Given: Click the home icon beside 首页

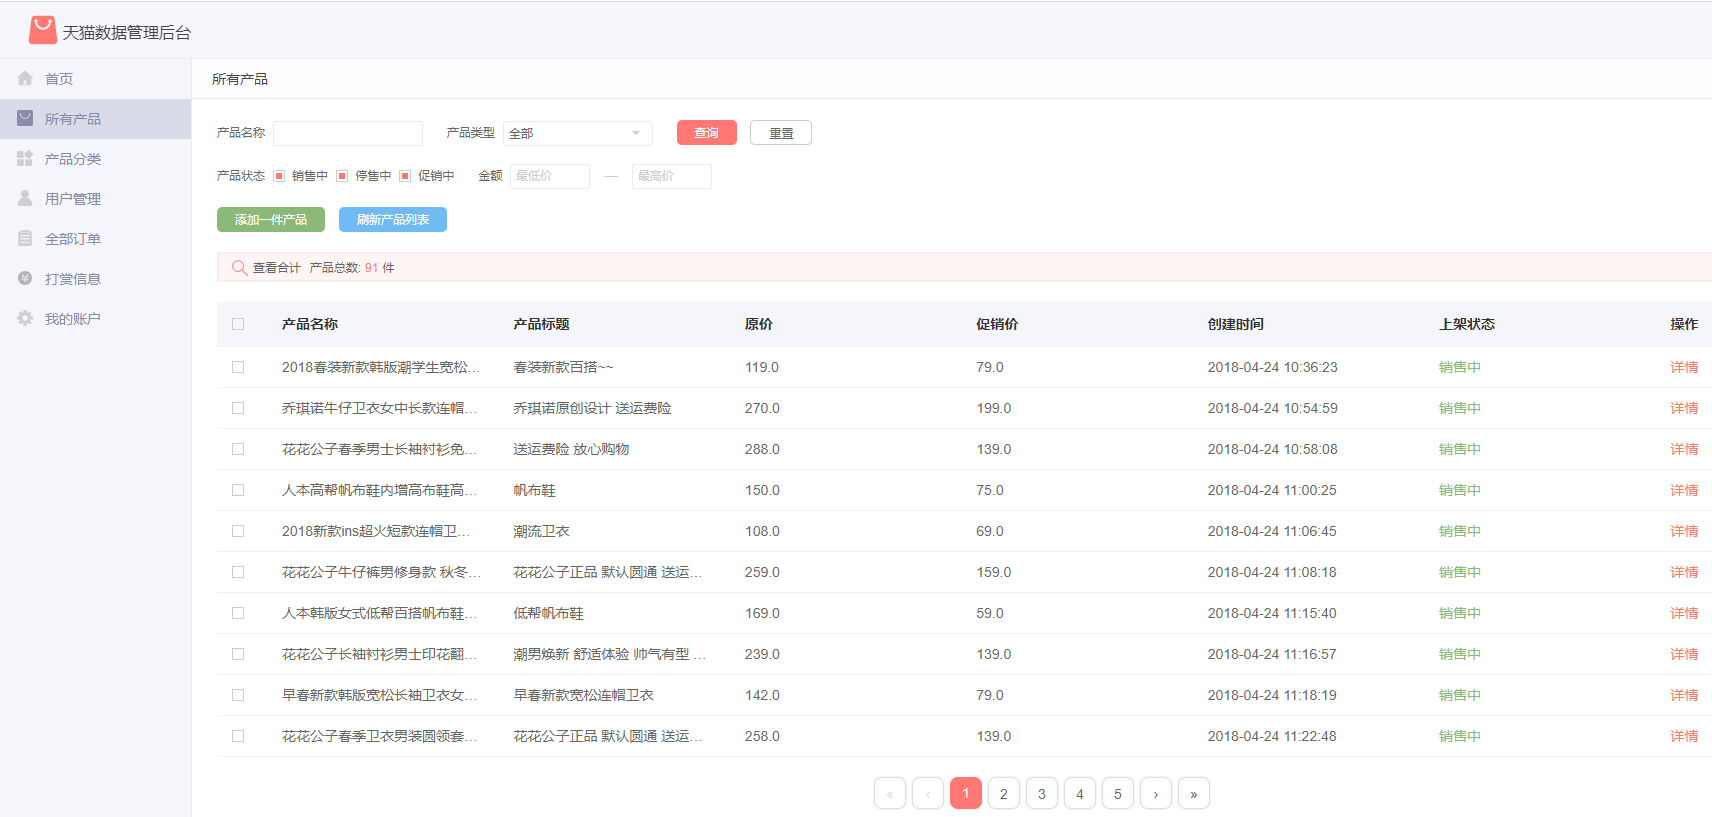Looking at the screenshot, I should 25,78.
